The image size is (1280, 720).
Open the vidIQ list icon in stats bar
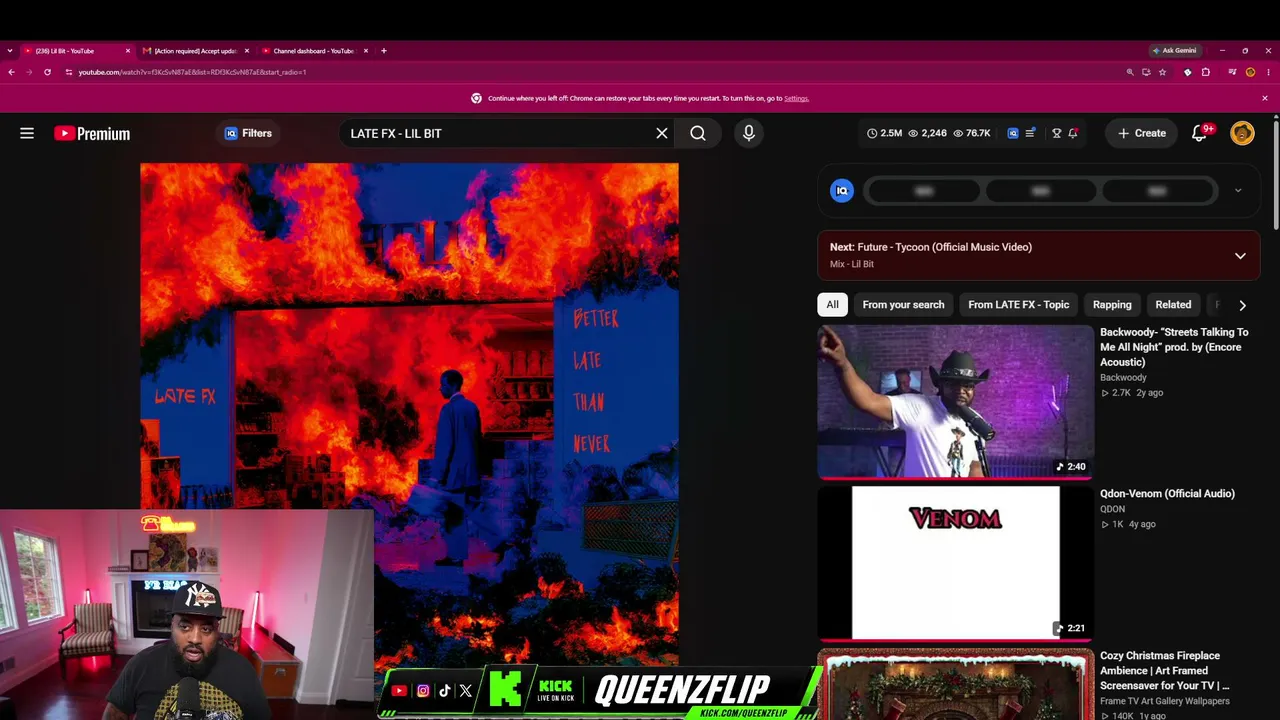point(1030,133)
